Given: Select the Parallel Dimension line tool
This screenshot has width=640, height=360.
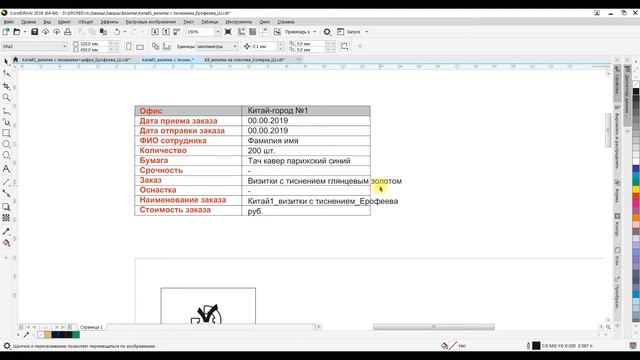Looking at the screenshot, I should [x=6, y=182].
